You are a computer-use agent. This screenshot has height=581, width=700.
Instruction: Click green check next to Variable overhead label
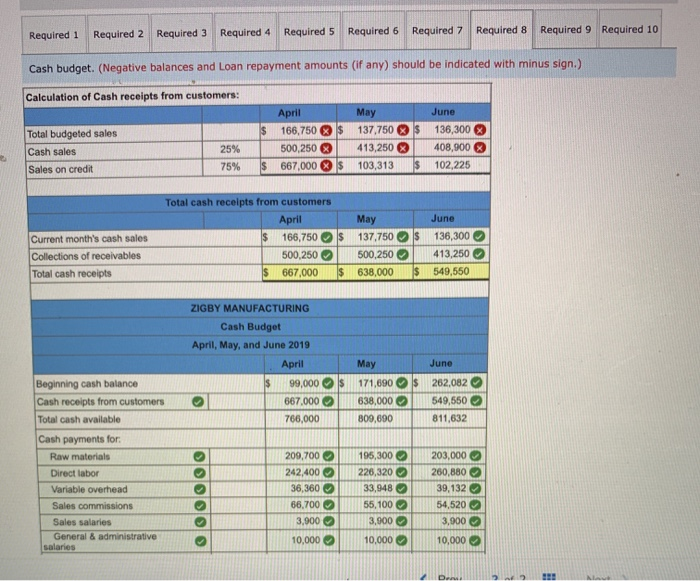point(200,489)
